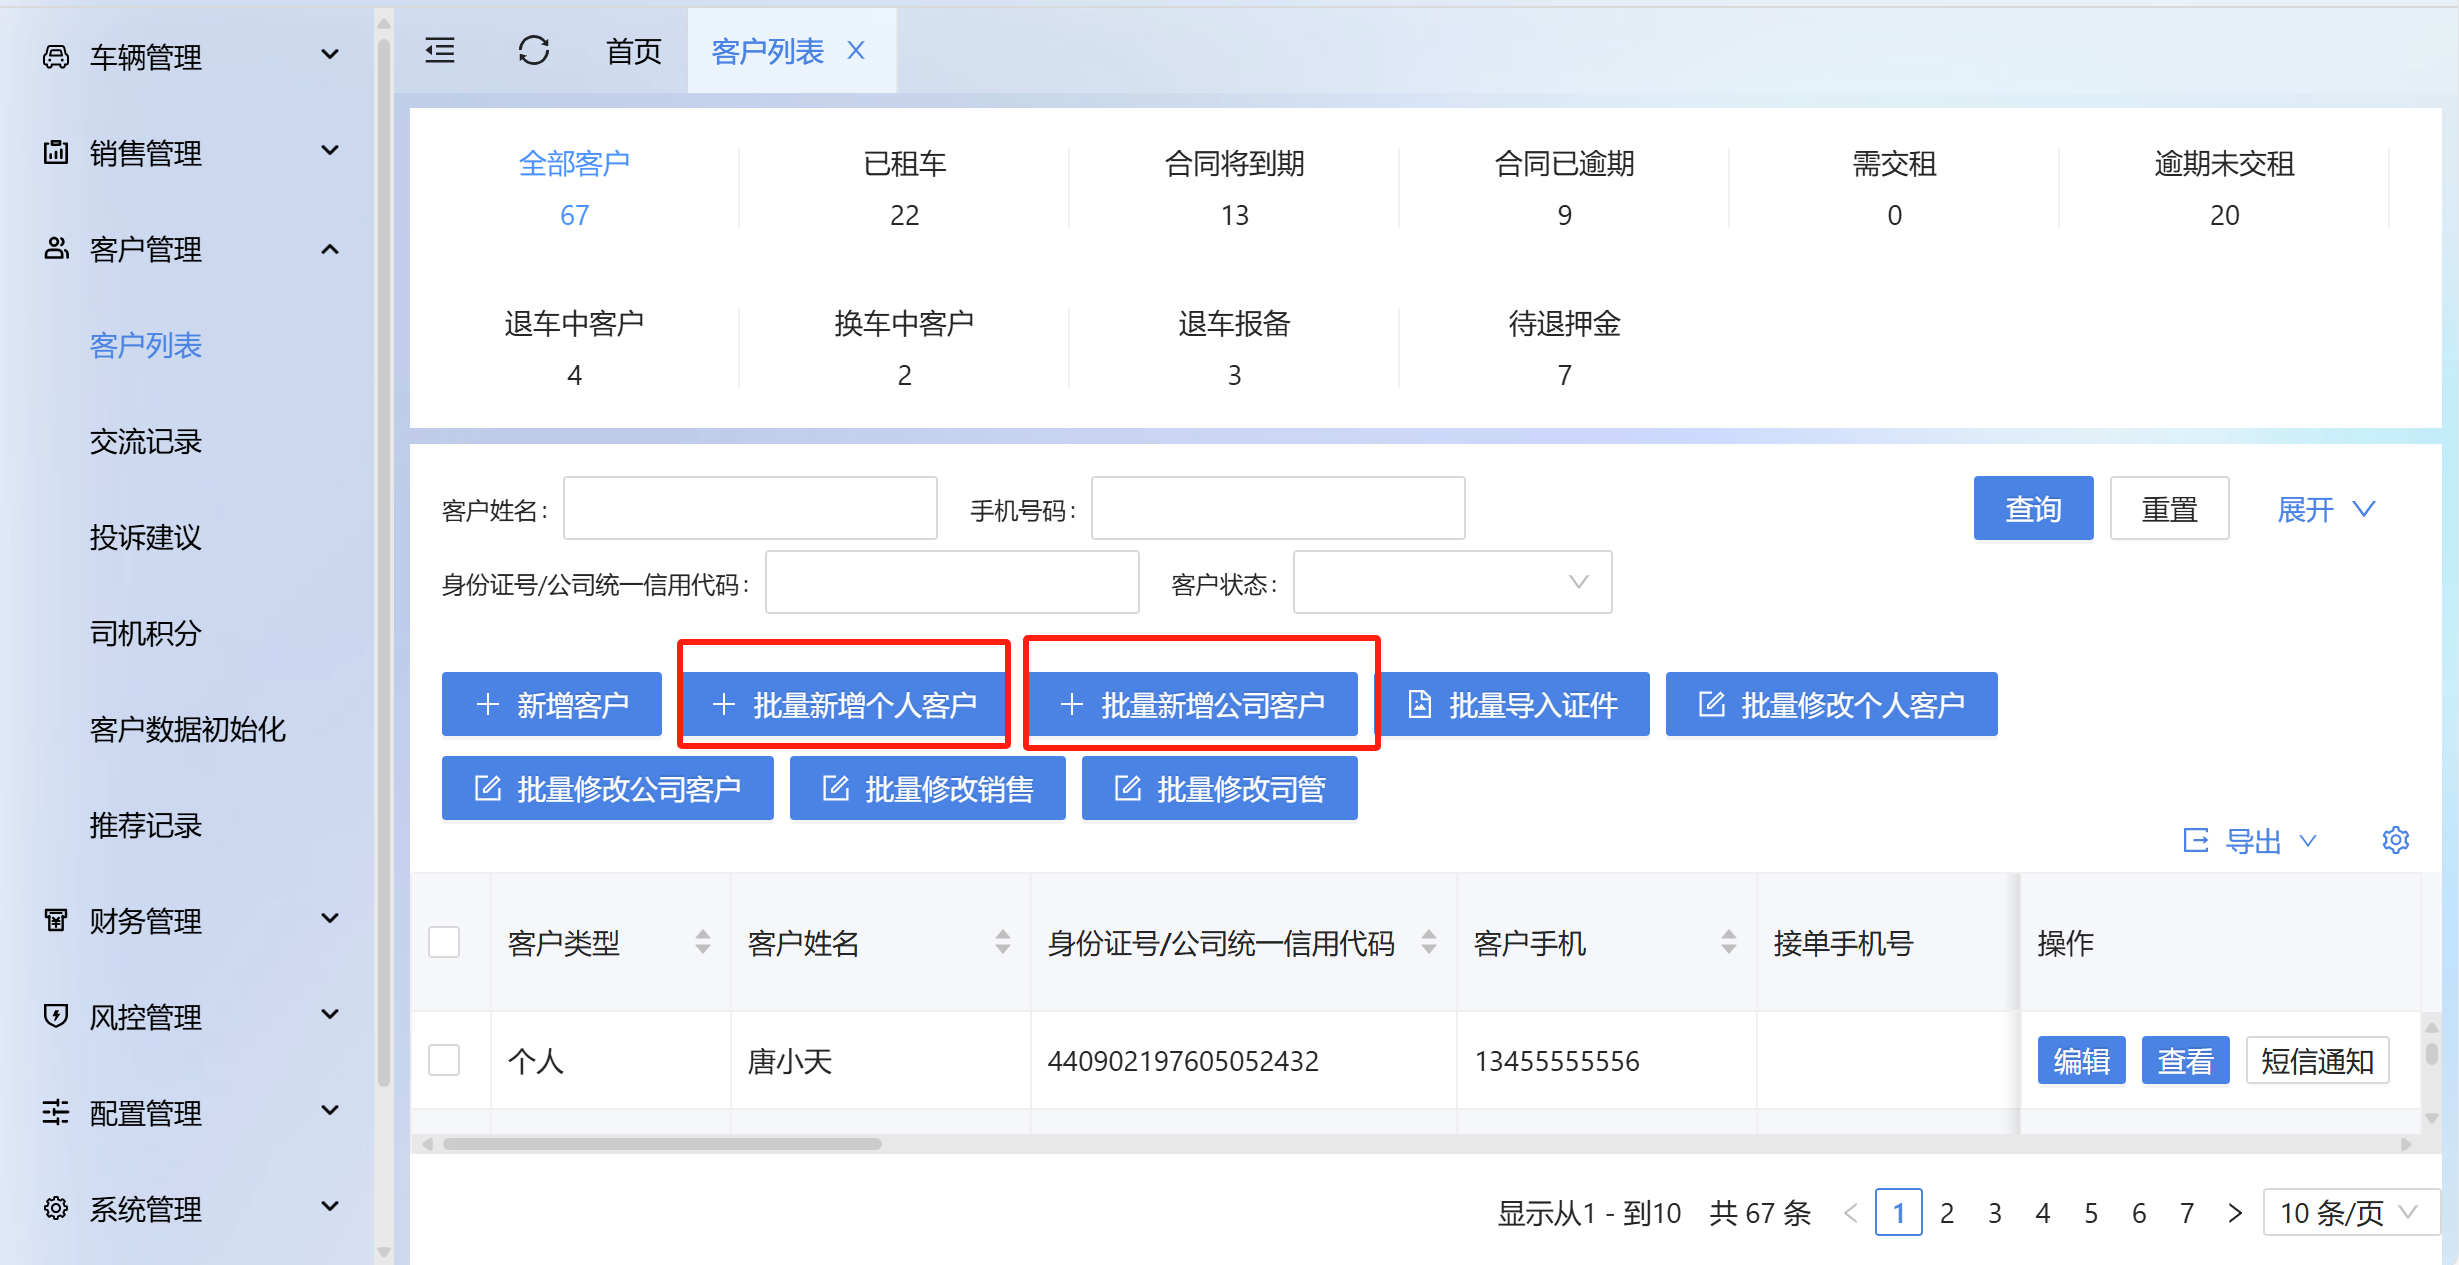Click 批量导入证件 button

click(1514, 705)
